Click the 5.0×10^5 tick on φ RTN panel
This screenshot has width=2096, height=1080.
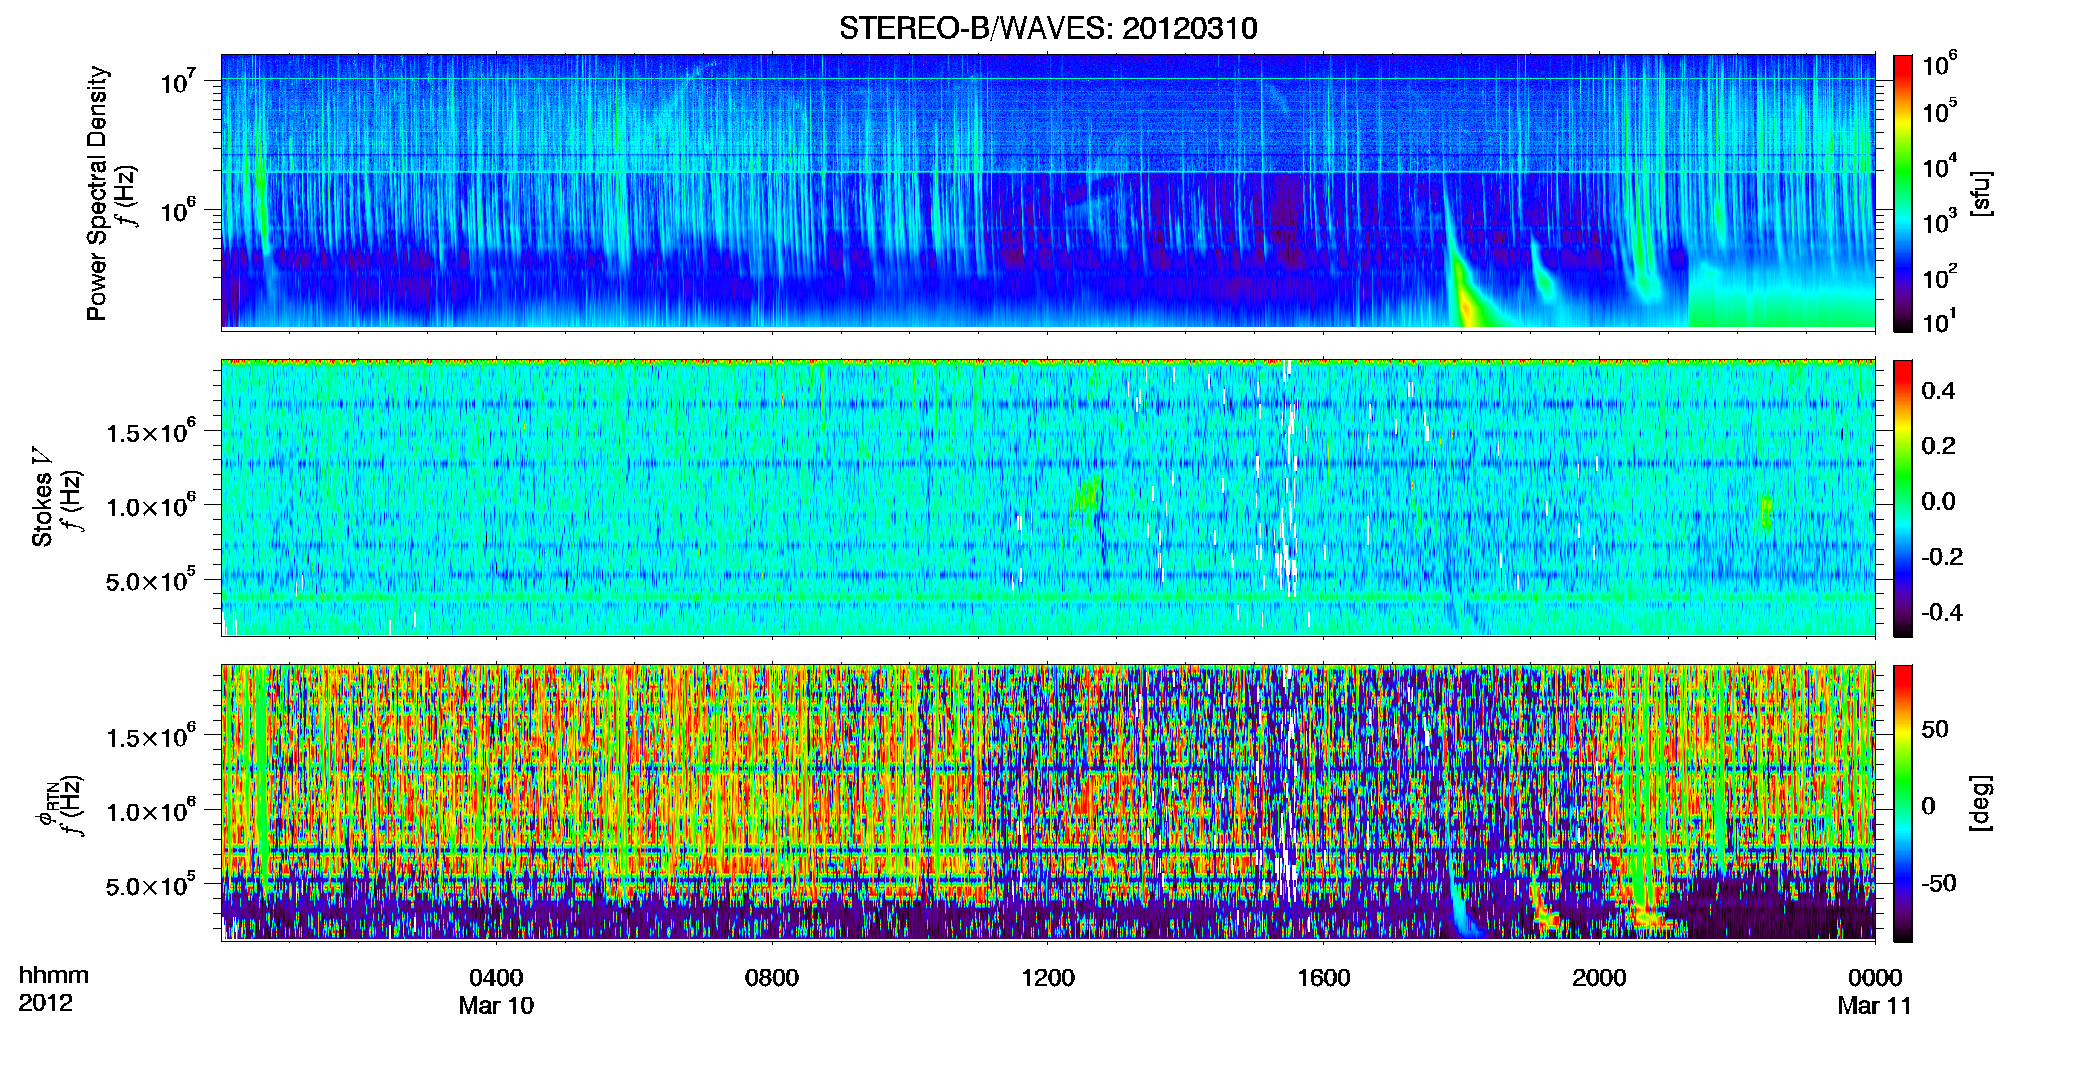coord(151,886)
